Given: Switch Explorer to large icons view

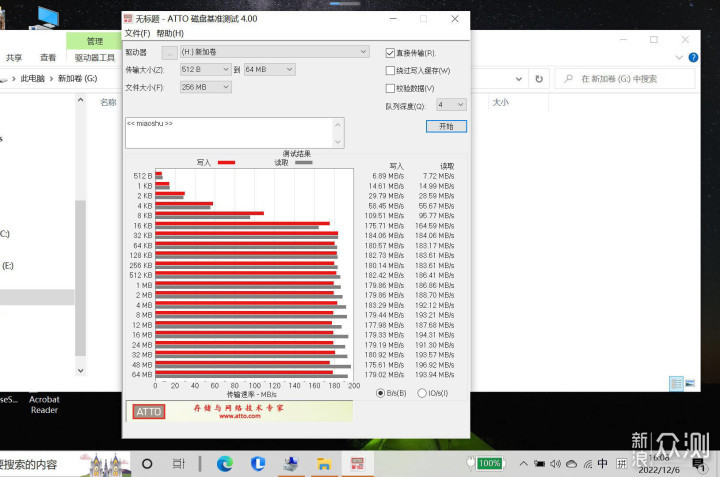Looking at the screenshot, I should (690, 383).
